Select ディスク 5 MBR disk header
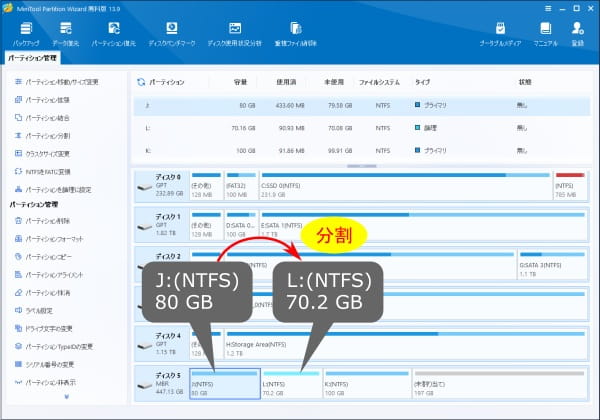 click(x=162, y=384)
